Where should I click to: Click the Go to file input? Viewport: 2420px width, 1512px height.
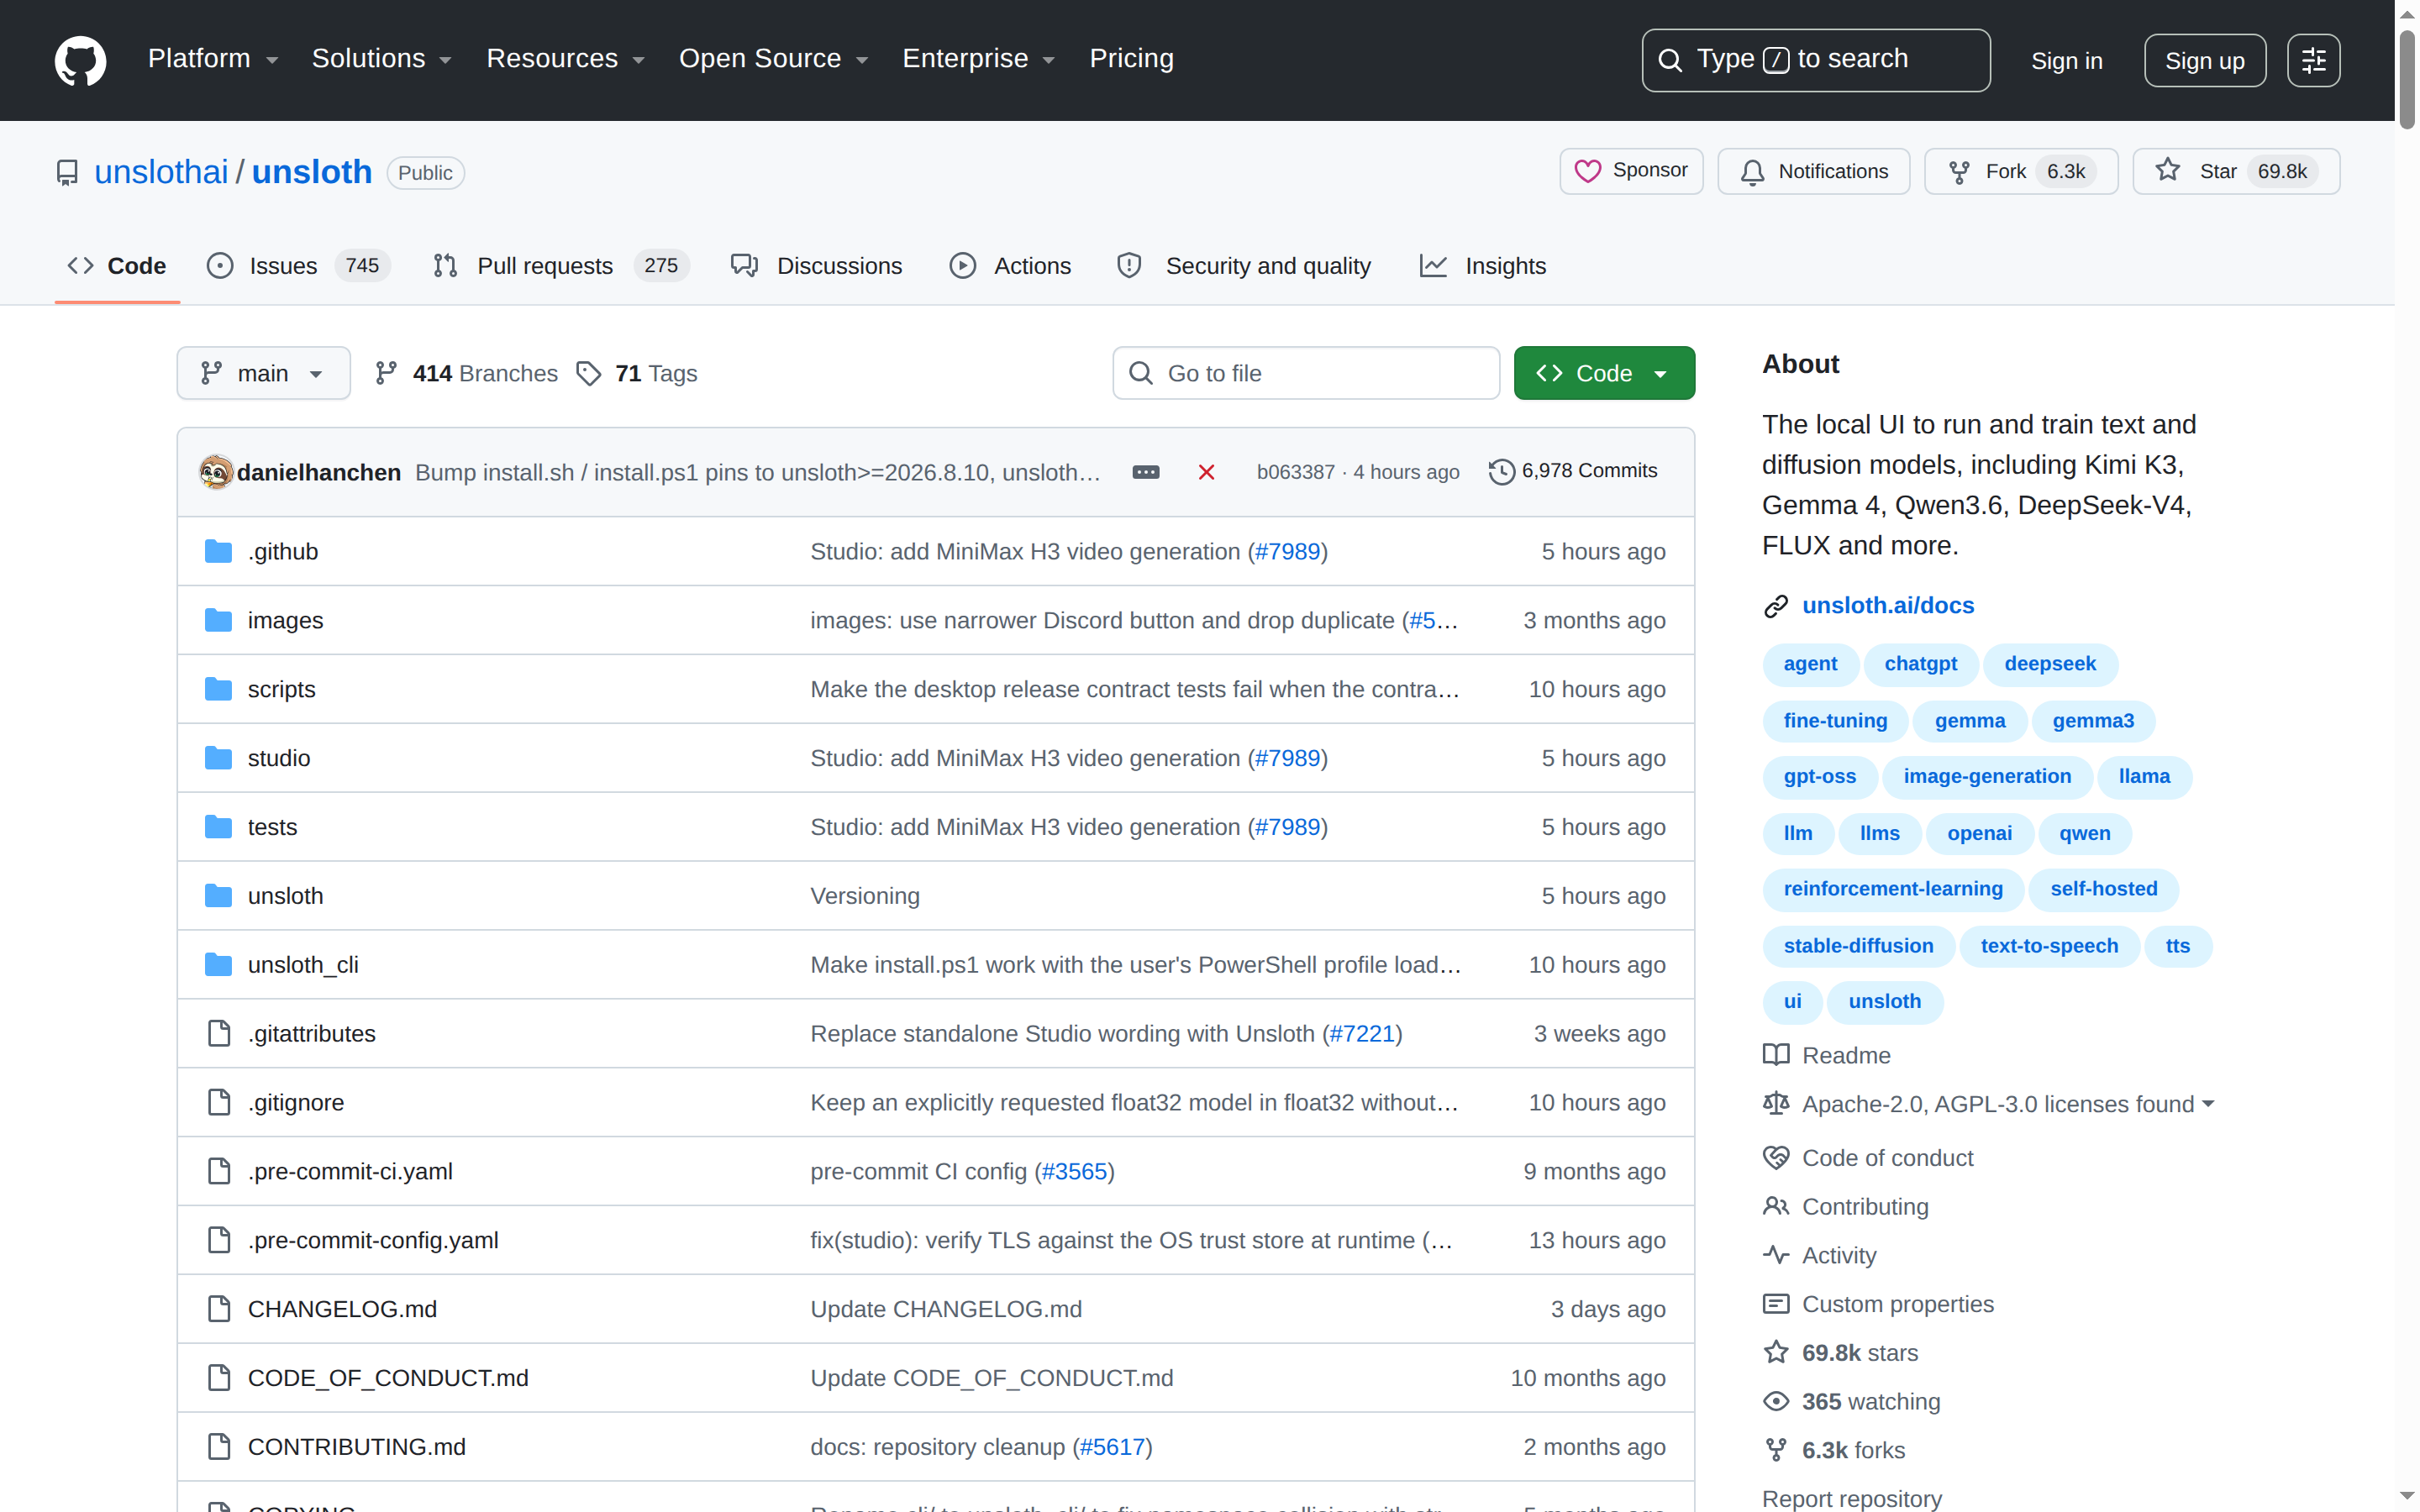click(1306, 373)
